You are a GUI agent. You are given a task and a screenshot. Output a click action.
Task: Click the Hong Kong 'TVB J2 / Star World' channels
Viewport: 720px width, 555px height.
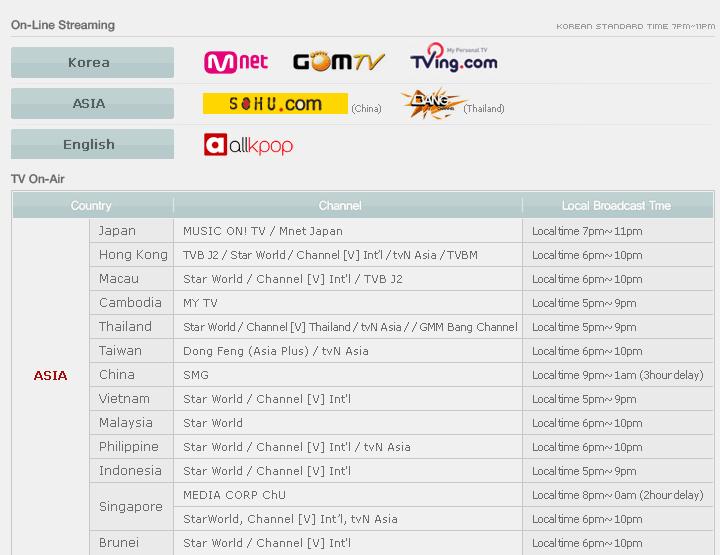pyautogui.click(x=348, y=255)
